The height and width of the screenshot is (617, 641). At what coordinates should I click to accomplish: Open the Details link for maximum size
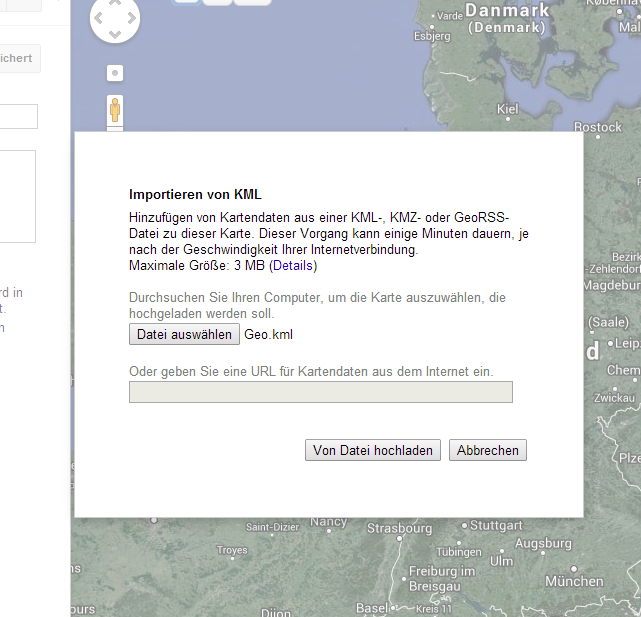click(x=292, y=266)
